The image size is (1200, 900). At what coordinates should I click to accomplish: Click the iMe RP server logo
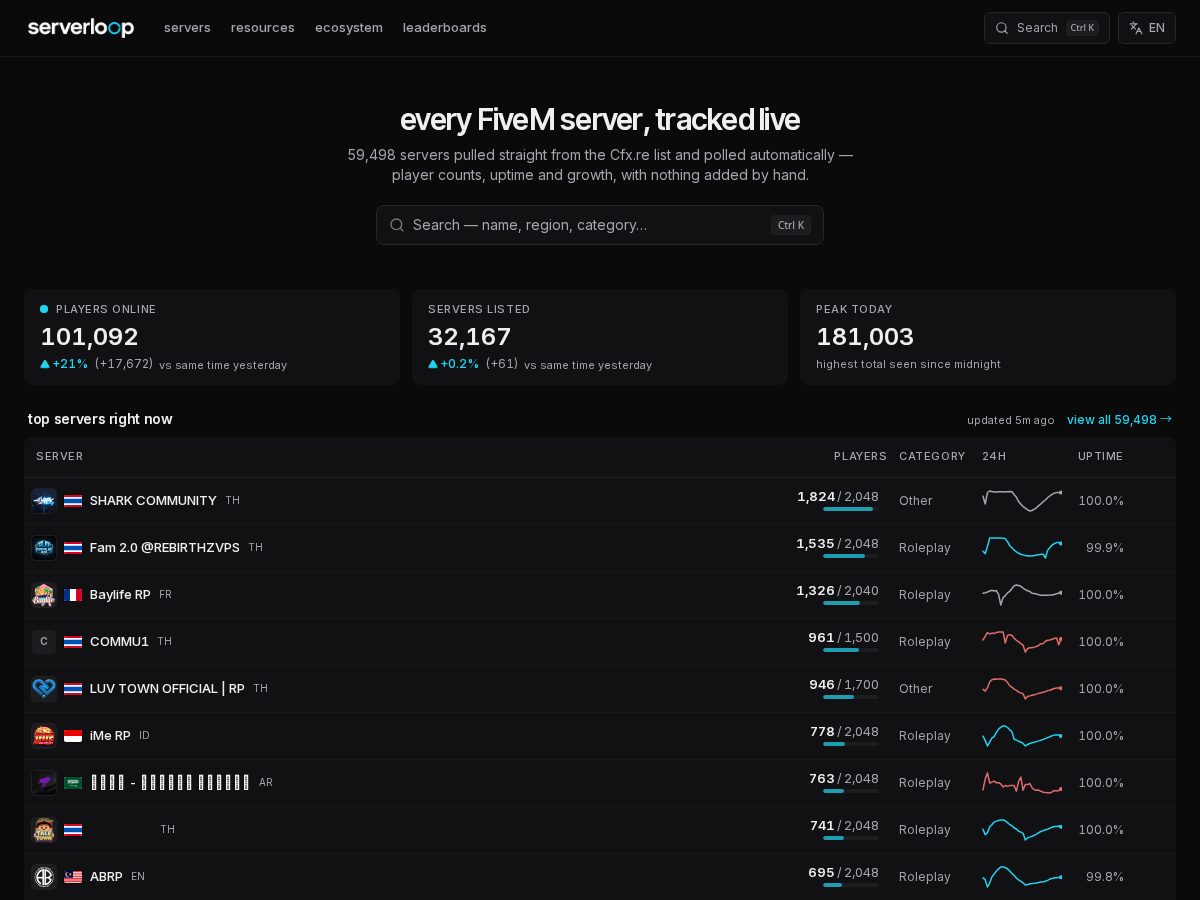44,736
